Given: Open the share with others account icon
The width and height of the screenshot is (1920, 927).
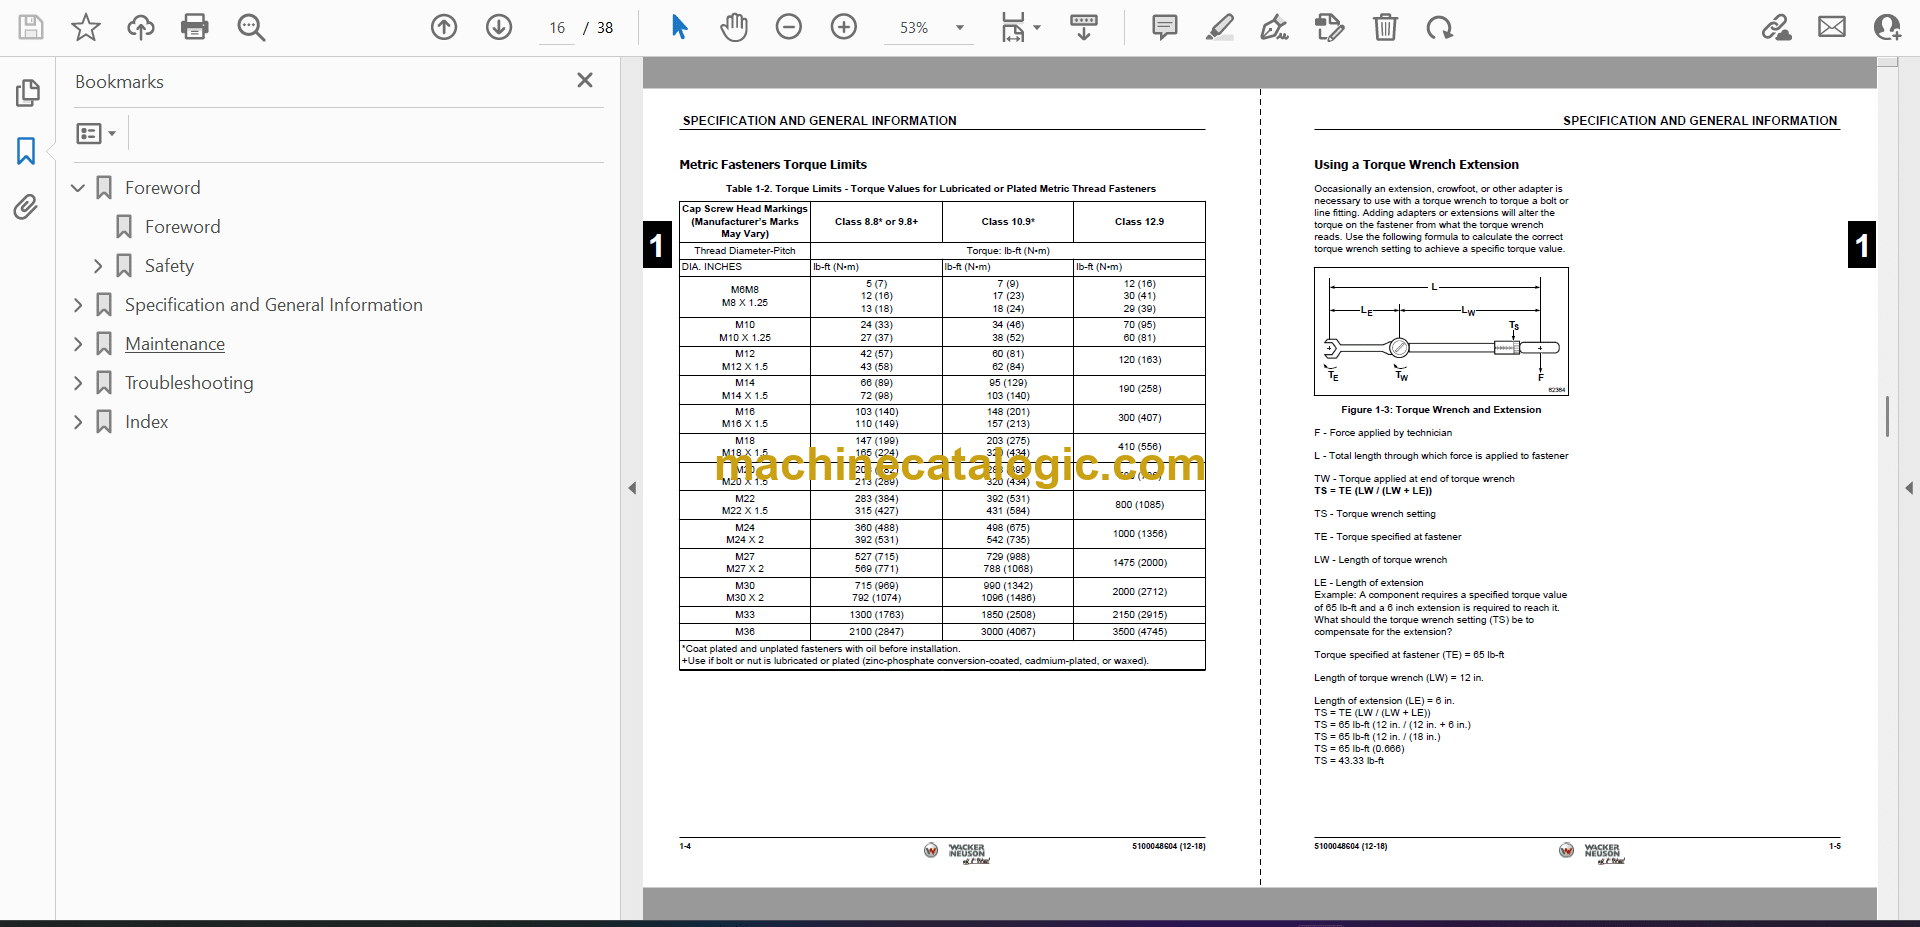Looking at the screenshot, I should tap(1887, 27).
